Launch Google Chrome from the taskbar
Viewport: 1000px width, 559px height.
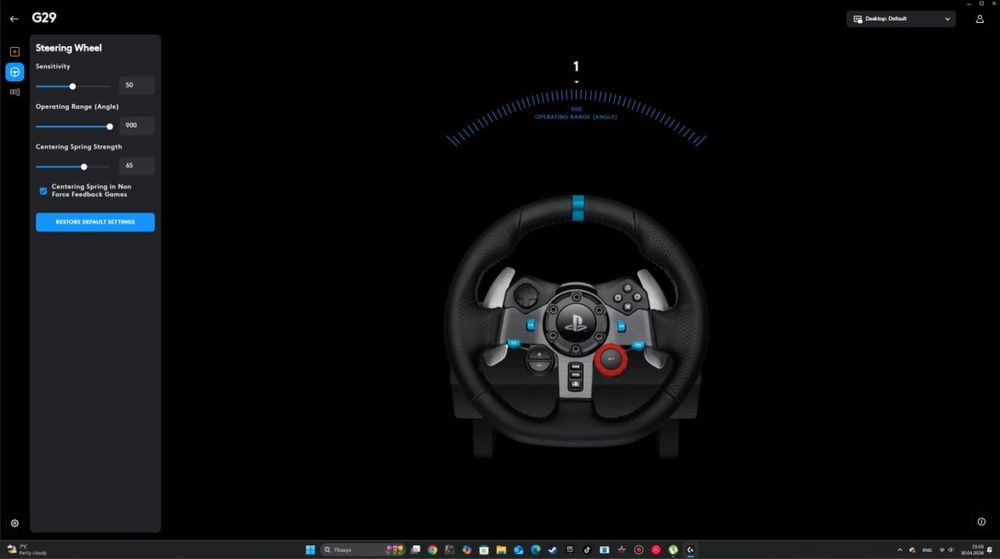point(432,549)
